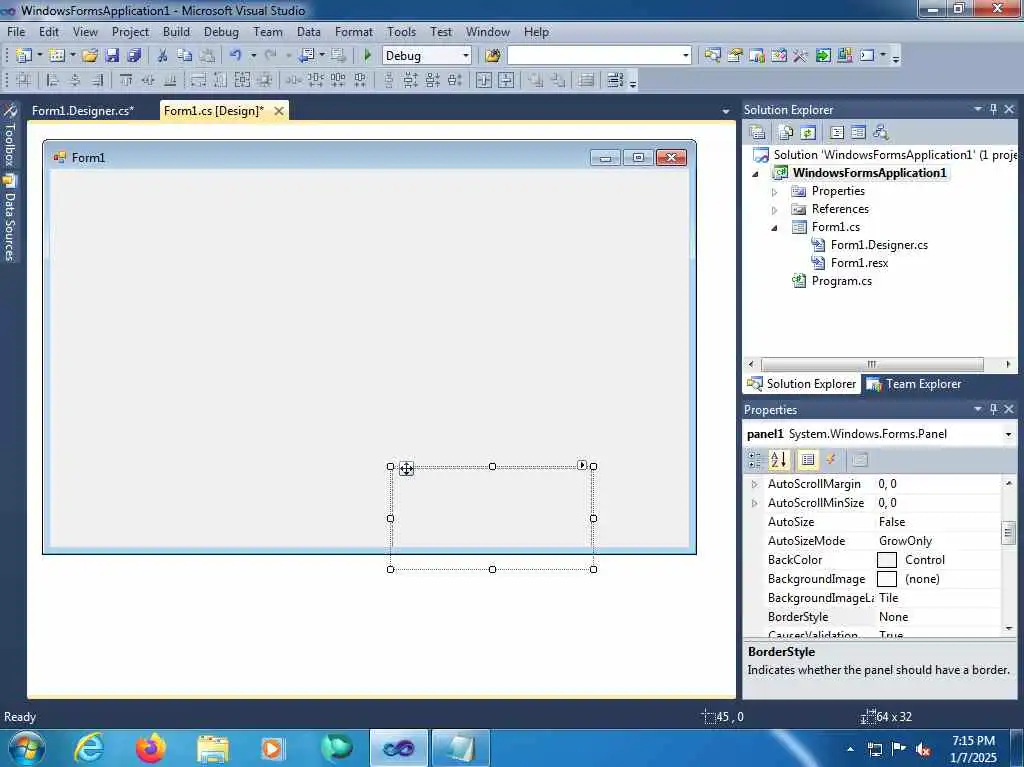Start debugging with the green play icon
The width and height of the screenshot is (1024, 767).
(367, 56)
